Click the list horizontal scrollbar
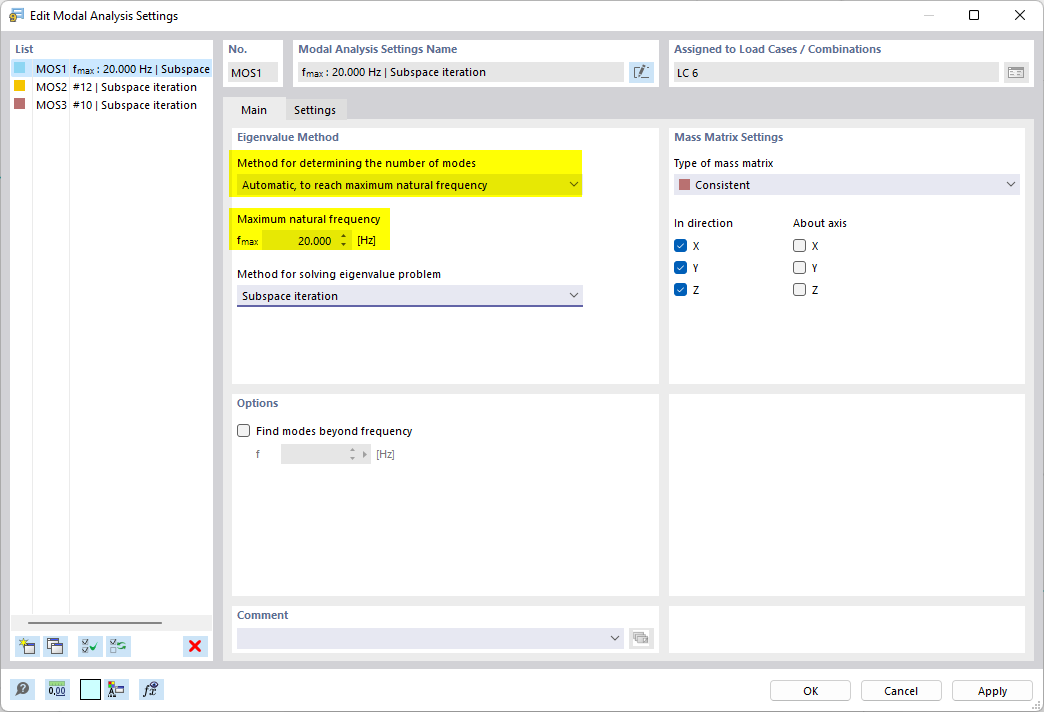 95,623
